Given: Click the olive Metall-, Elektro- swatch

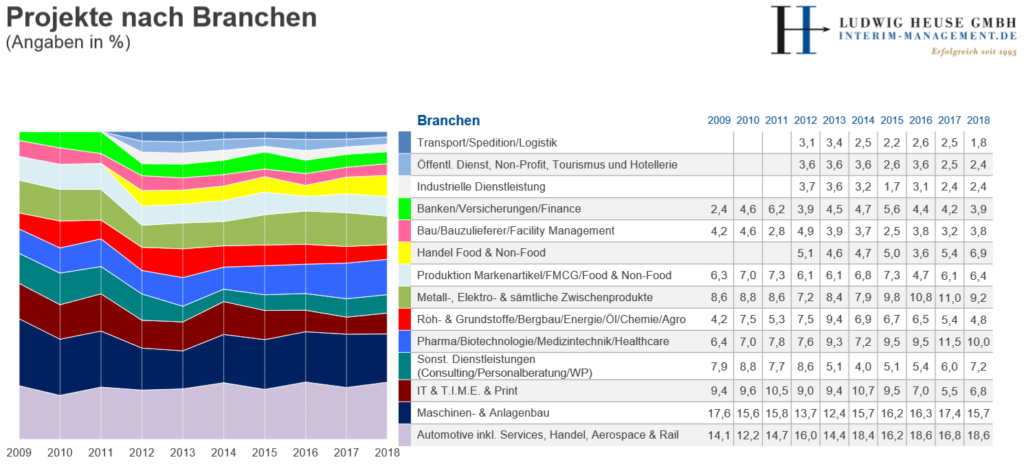Looking at the screenshot, I should 405,297.
